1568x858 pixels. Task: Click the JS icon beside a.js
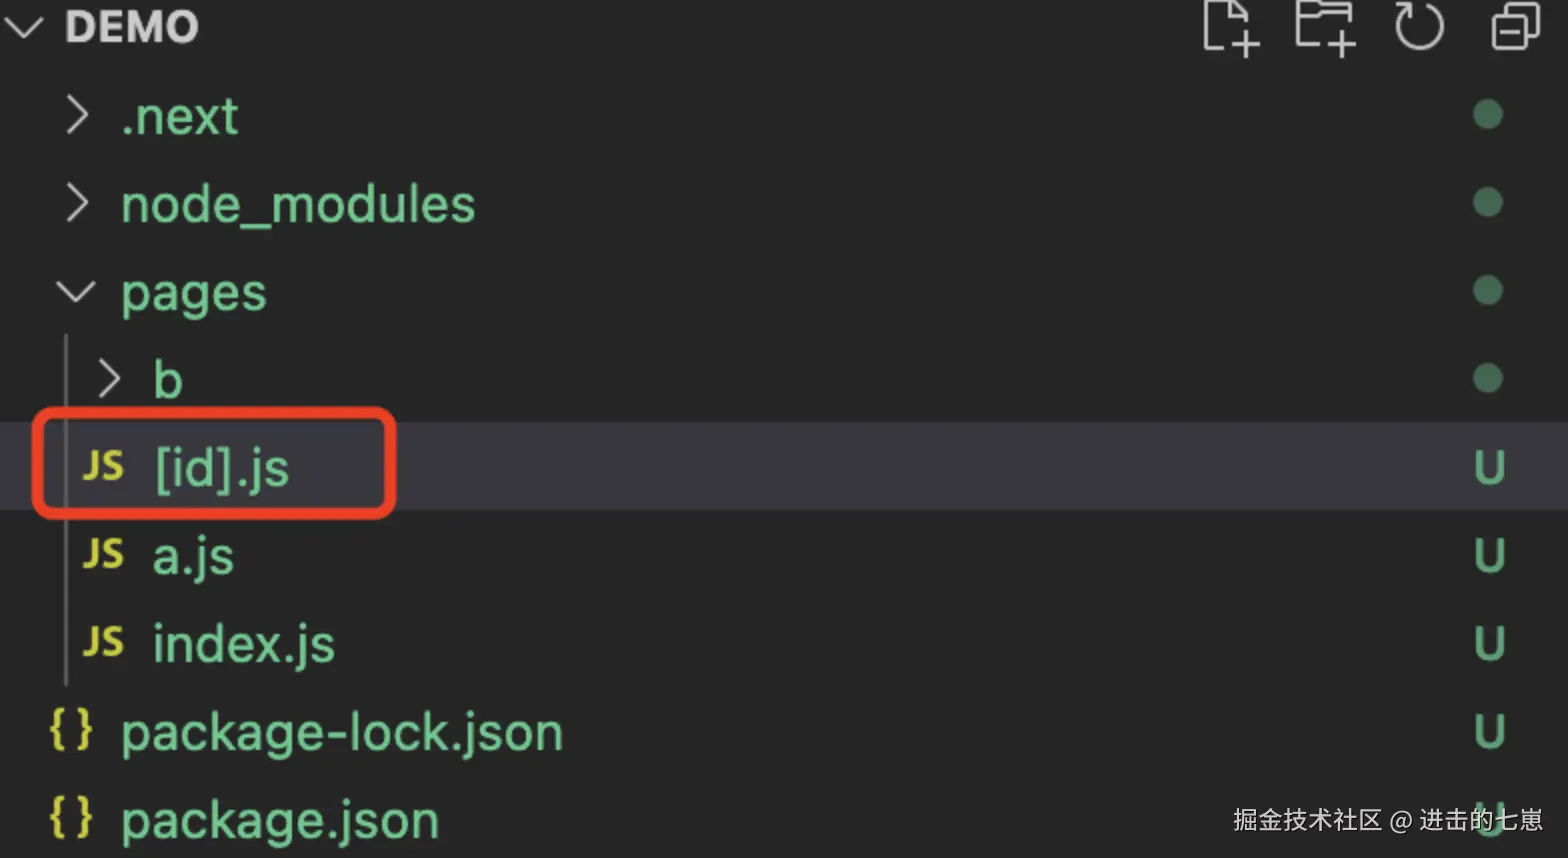103,554
